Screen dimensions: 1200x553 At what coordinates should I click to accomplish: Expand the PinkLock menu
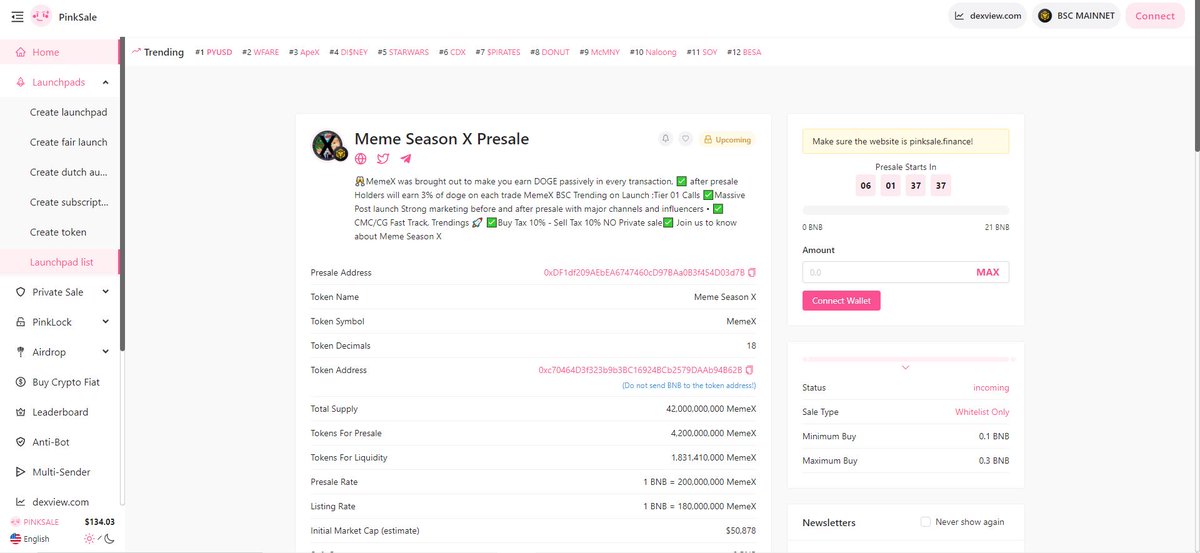(x=106, y=322)
